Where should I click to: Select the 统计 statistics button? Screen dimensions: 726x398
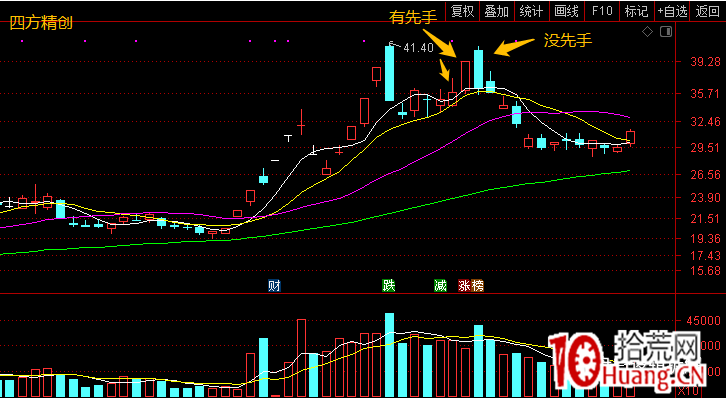point(532,11)
